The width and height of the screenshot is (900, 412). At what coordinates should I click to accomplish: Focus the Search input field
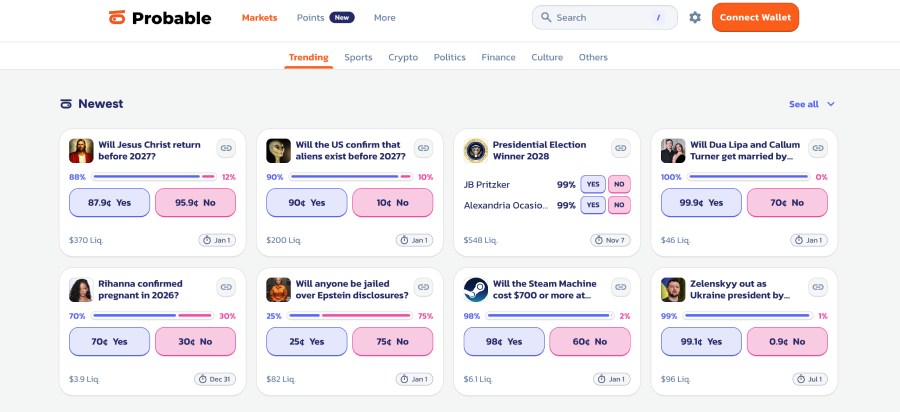coord(604,18)
